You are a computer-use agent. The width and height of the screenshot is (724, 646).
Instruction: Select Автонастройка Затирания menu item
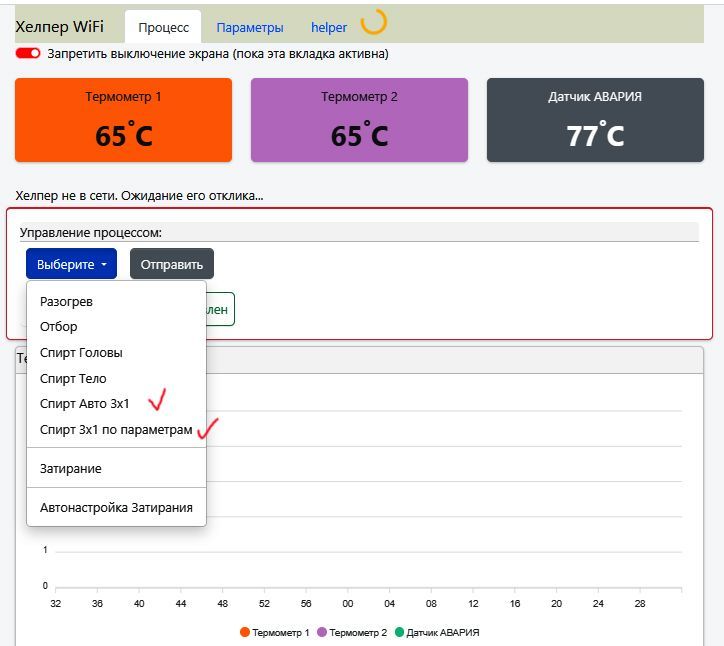click(116, 507)
